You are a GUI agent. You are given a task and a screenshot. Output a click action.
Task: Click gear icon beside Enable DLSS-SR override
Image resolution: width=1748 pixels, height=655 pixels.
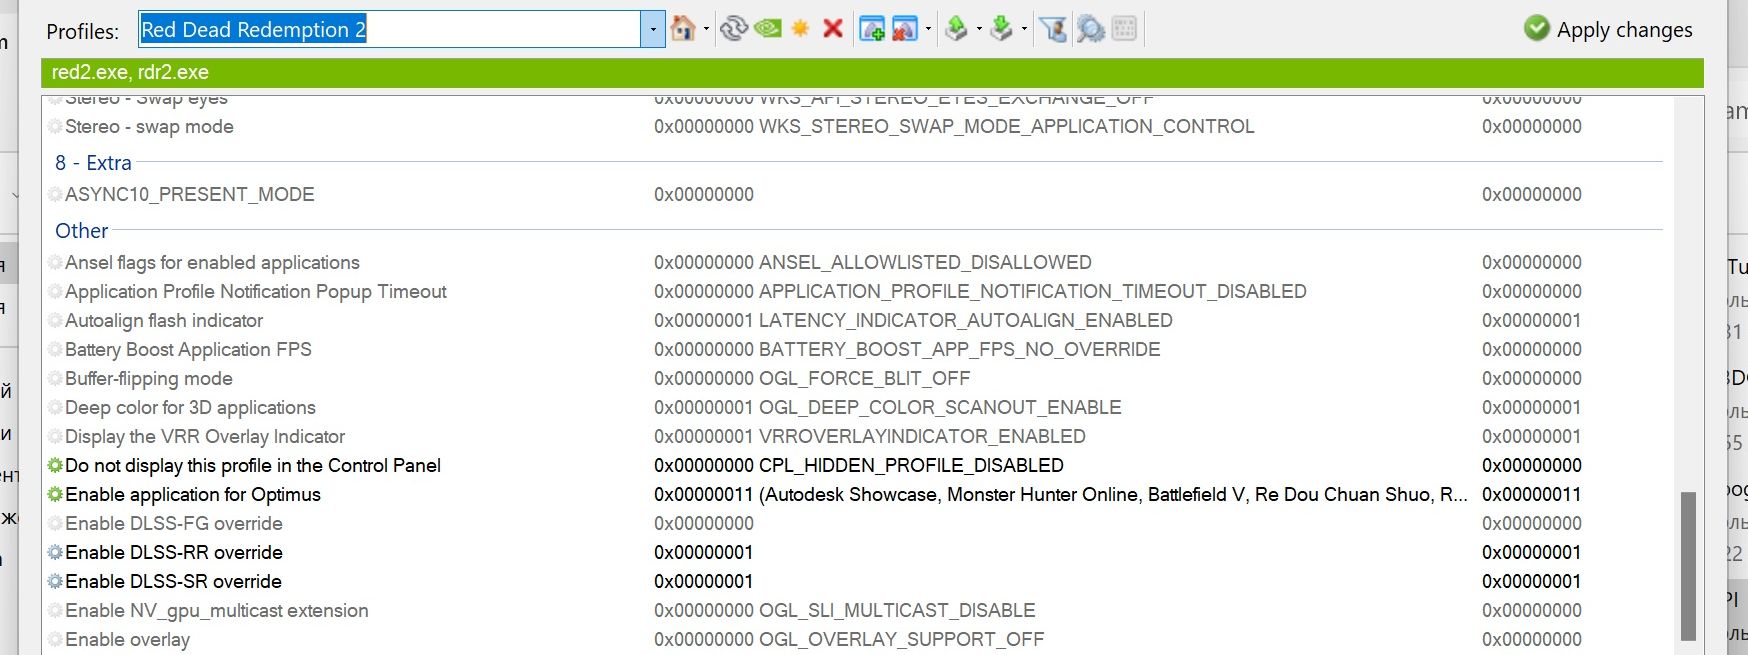55,581
